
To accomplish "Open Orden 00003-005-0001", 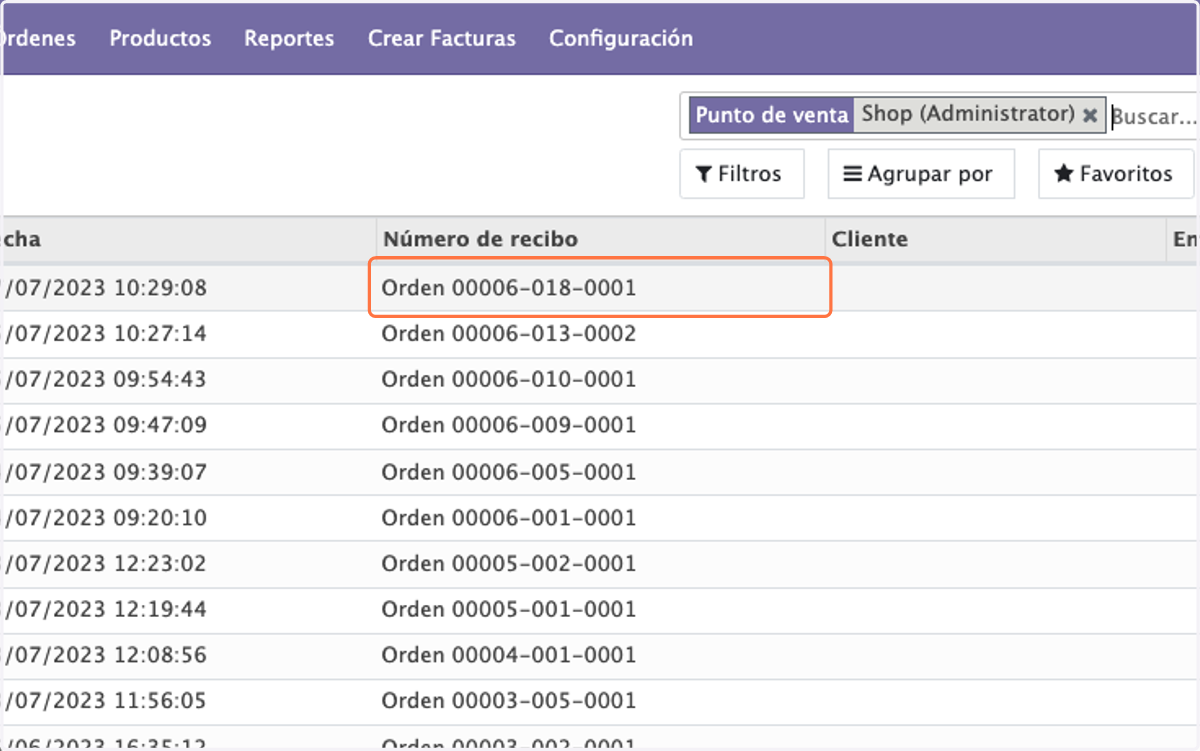I will coord(509,701).
